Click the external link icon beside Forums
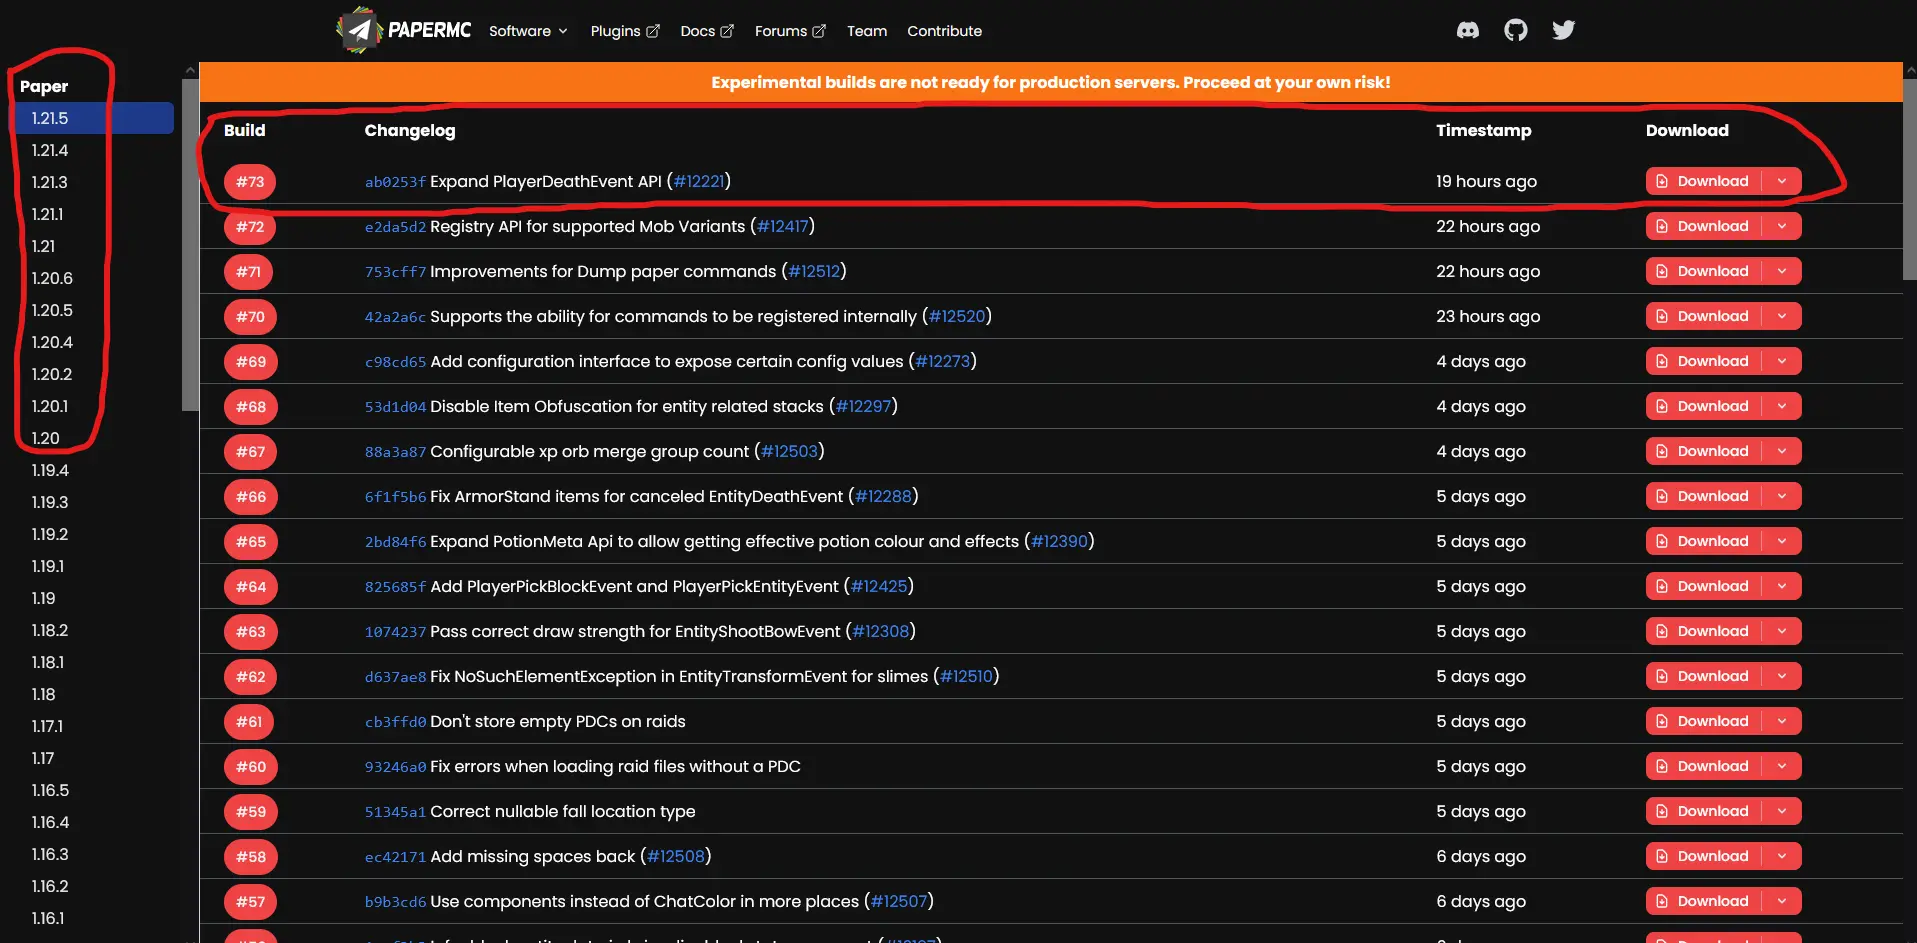Image resolution: width=1917 pixels, height=943 pixels. point(819,31)
